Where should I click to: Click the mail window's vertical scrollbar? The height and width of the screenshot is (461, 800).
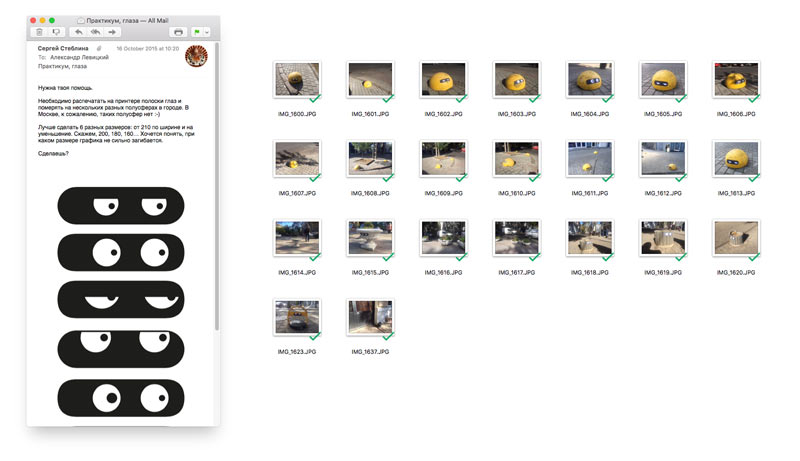coord(216,200)
